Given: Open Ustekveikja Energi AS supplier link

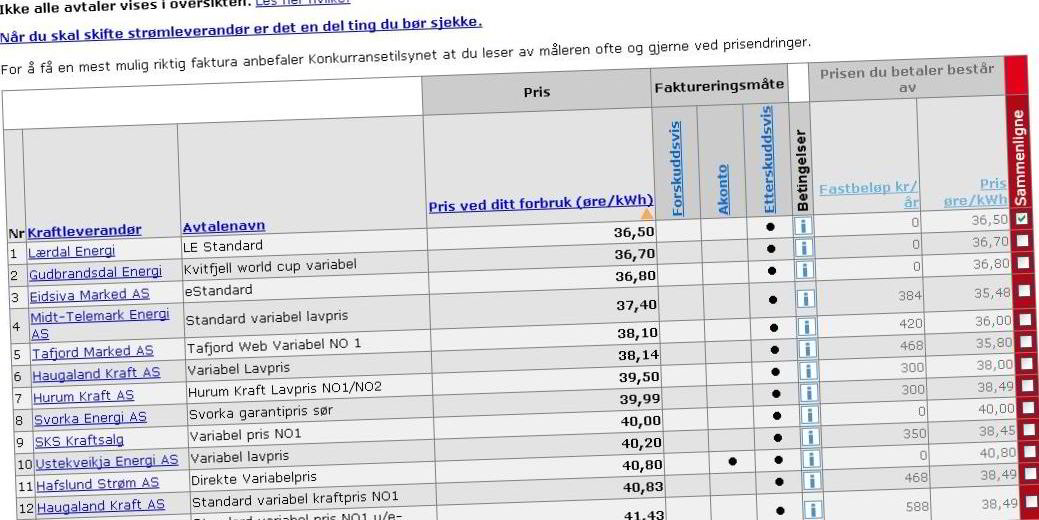Looking at the screenshot, I should coord(107,461).
